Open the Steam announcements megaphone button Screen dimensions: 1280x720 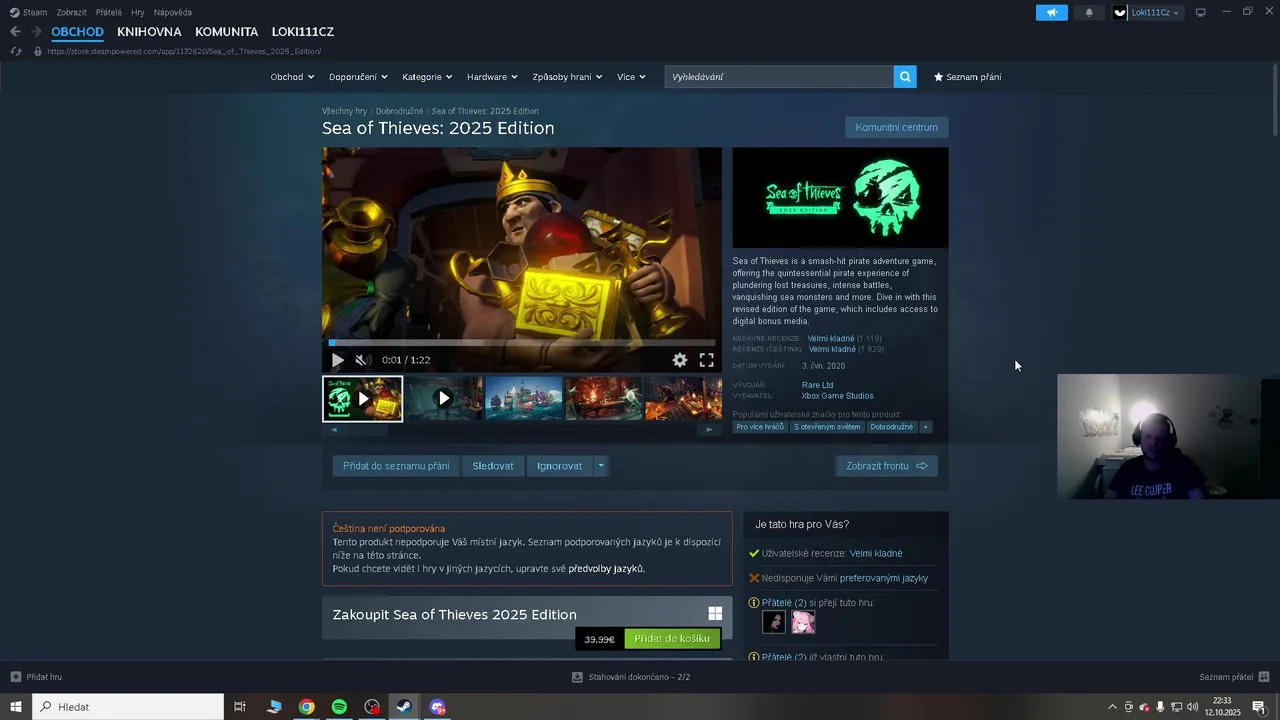1051,12
